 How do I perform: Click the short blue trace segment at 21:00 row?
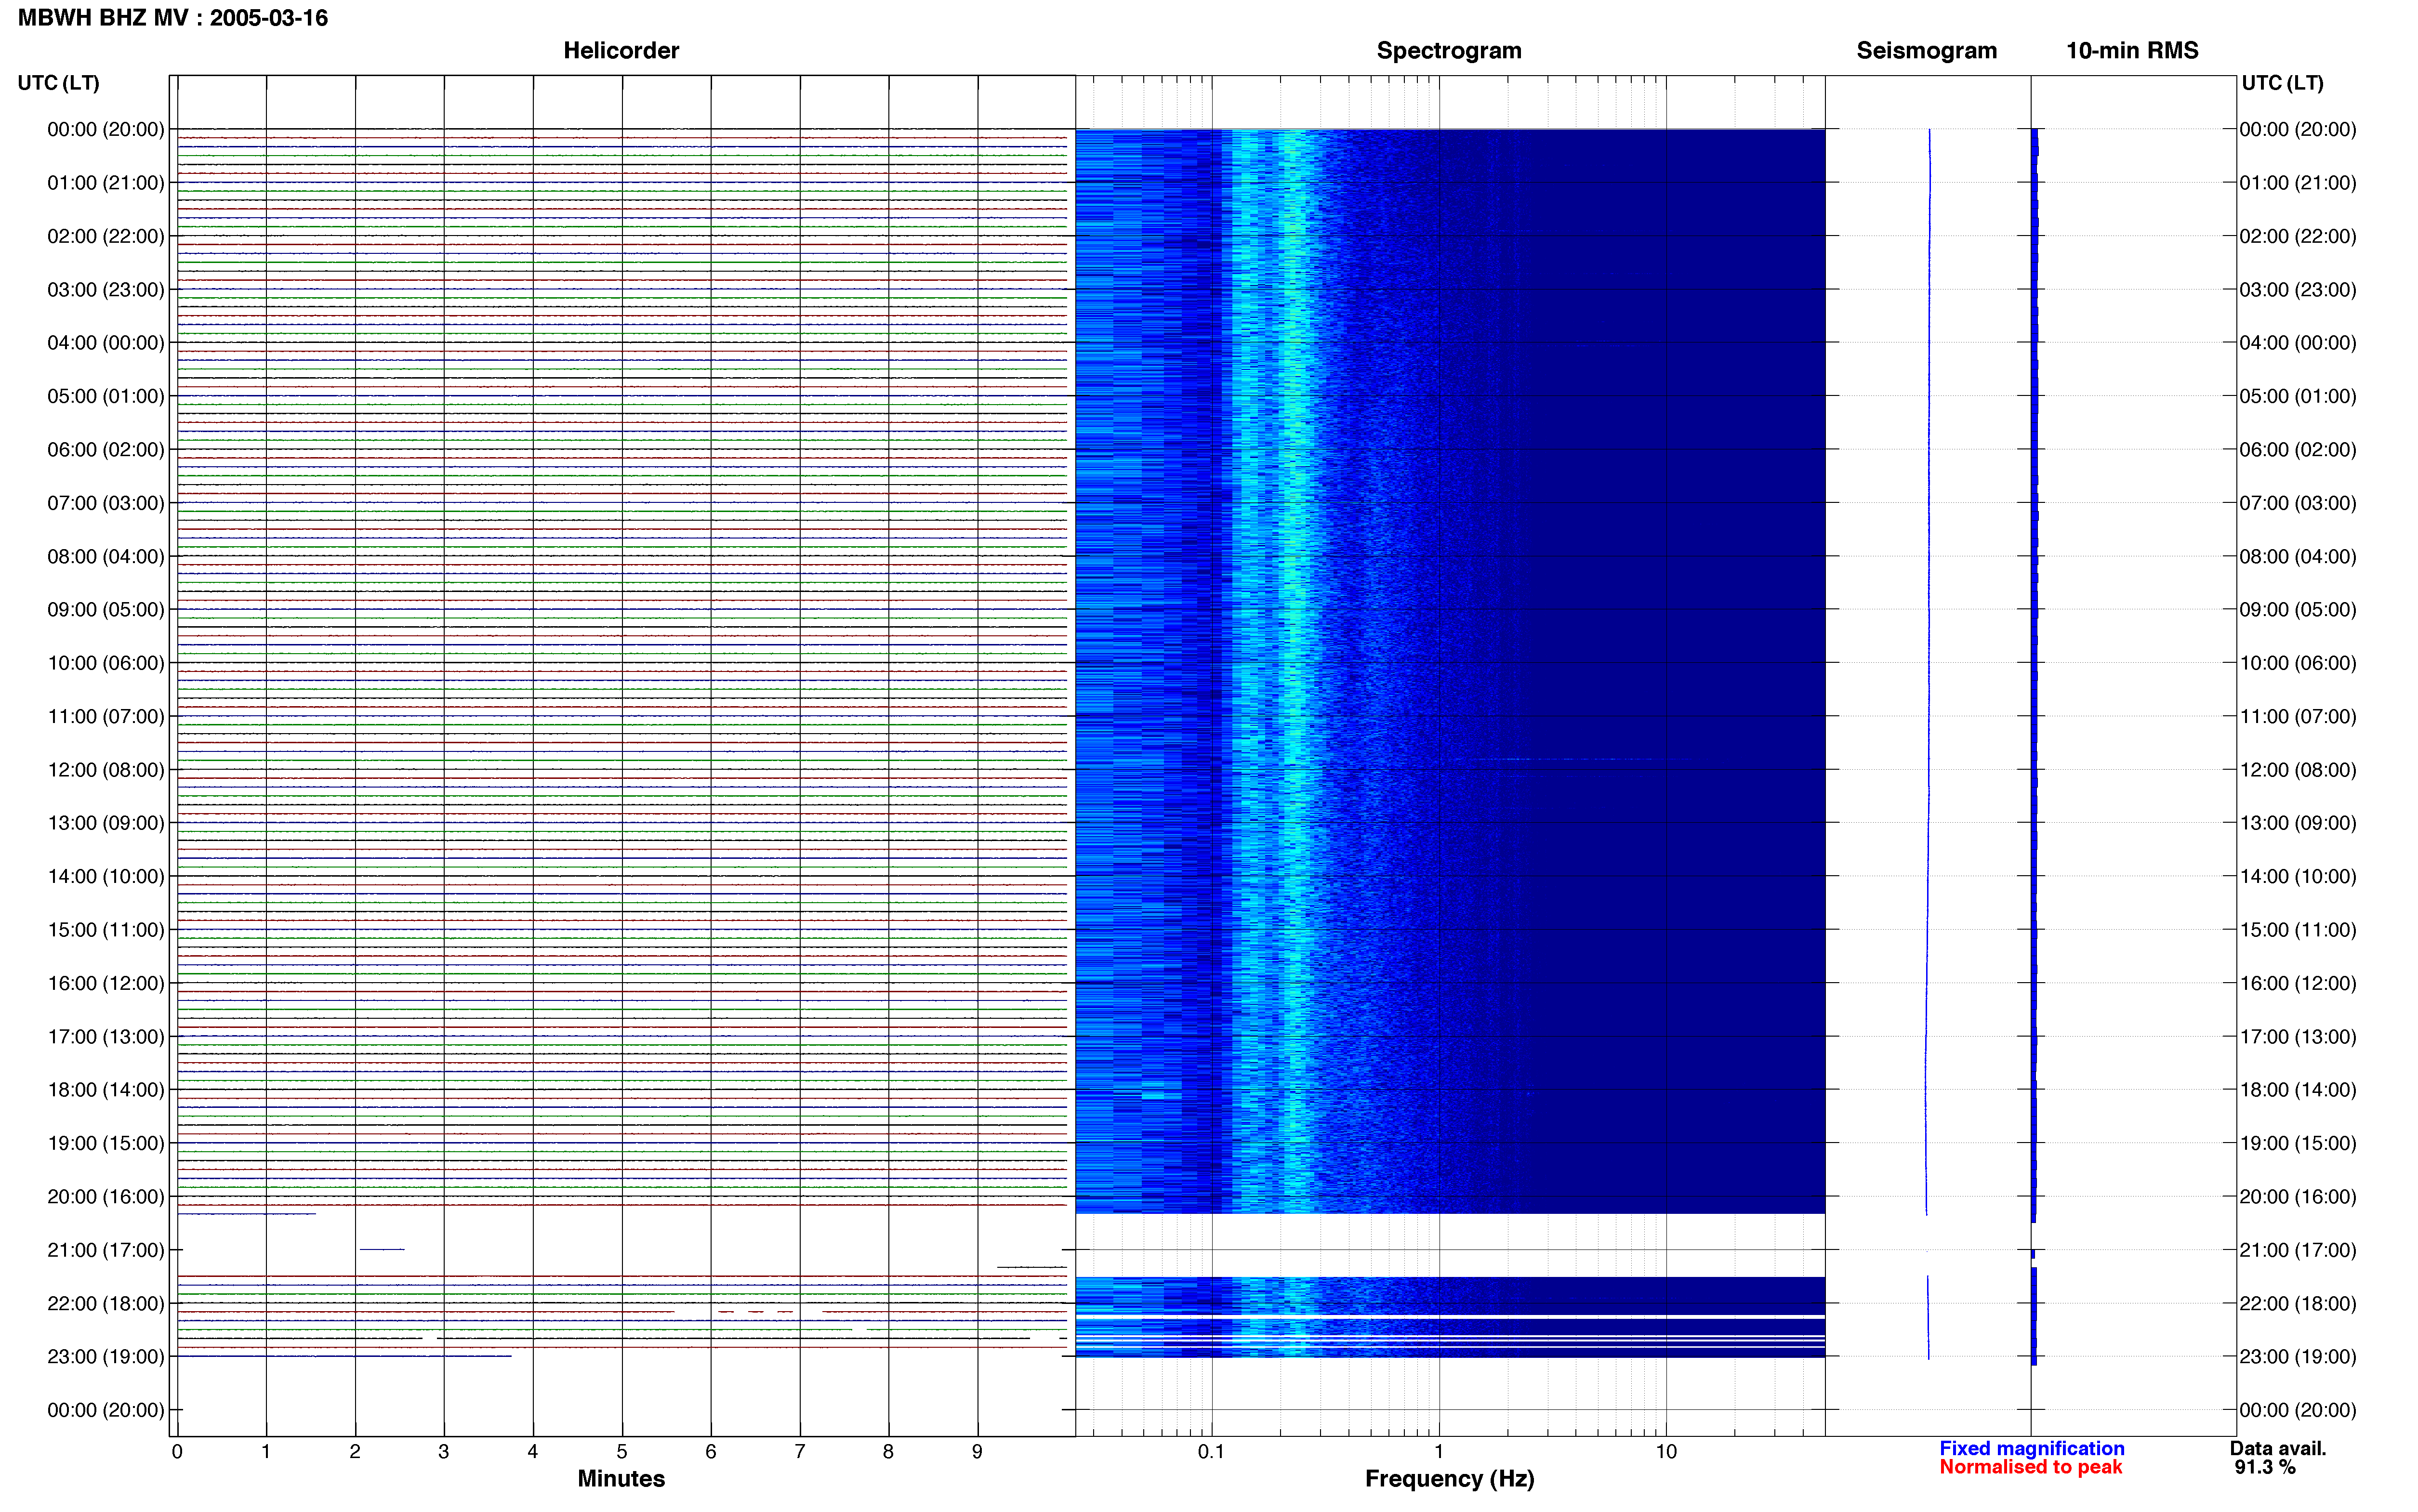382,1249
